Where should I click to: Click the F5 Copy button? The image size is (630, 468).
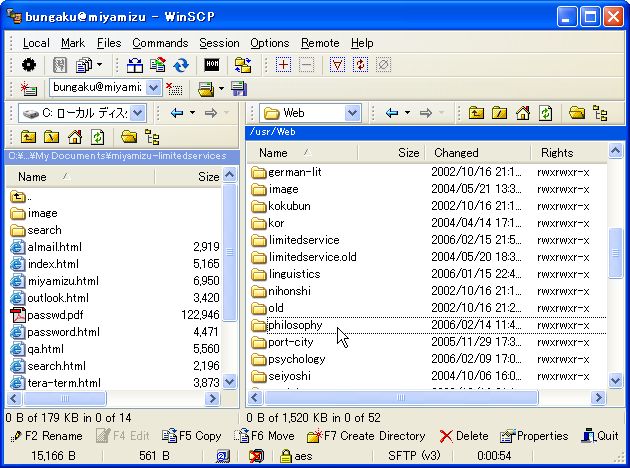192,436
